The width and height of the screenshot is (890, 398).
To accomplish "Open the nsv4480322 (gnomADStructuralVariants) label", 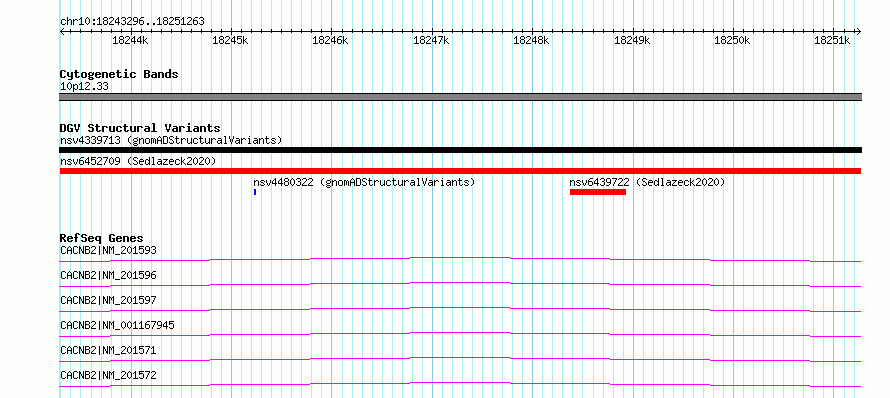I will click(364, 182).
